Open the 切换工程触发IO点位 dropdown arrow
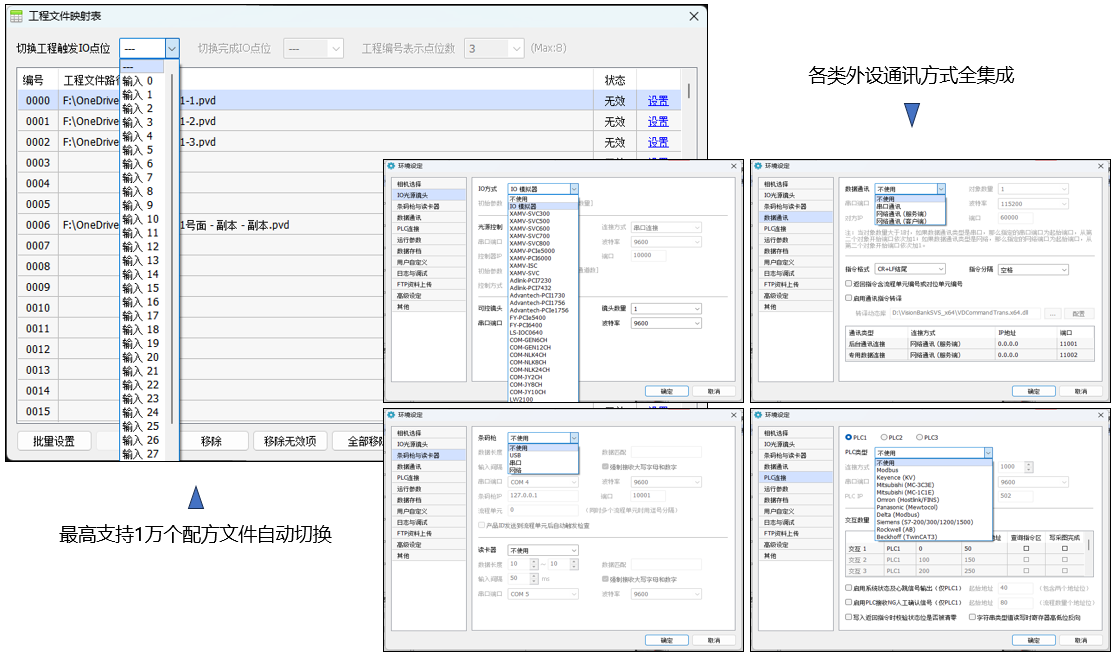The width and height of the screenshot is (1115, 656). pyautogui.click(x=171, y=48)
